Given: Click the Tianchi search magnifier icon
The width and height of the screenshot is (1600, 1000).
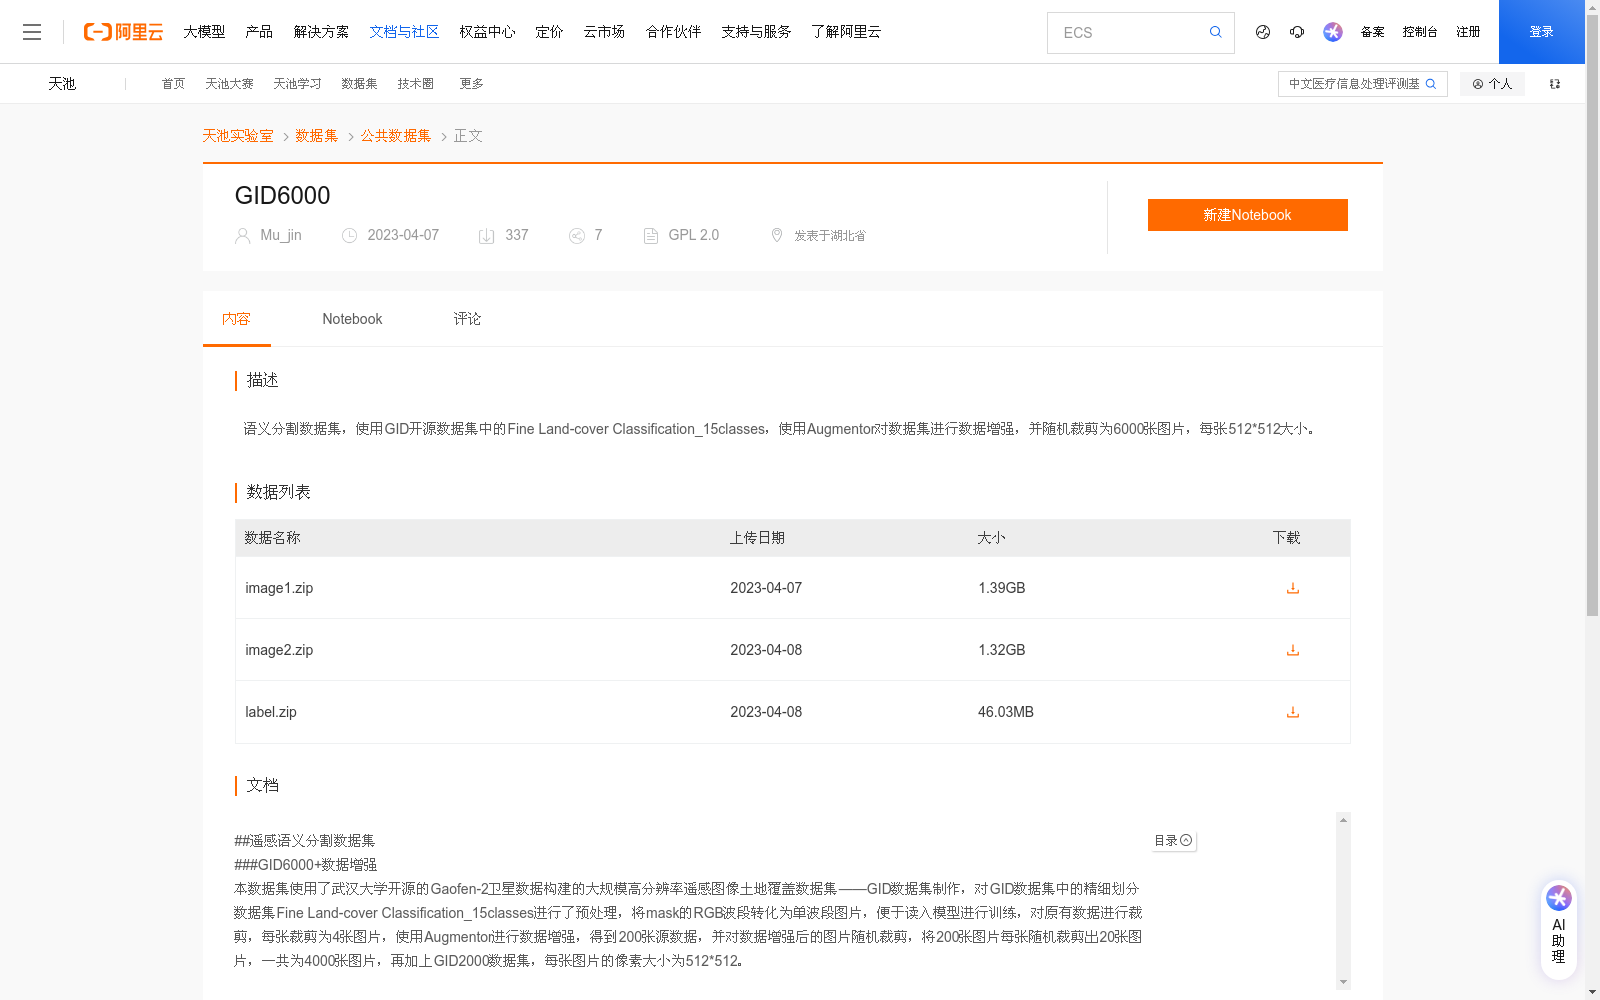Looking at the screenshot, I should pos(1430,84).
